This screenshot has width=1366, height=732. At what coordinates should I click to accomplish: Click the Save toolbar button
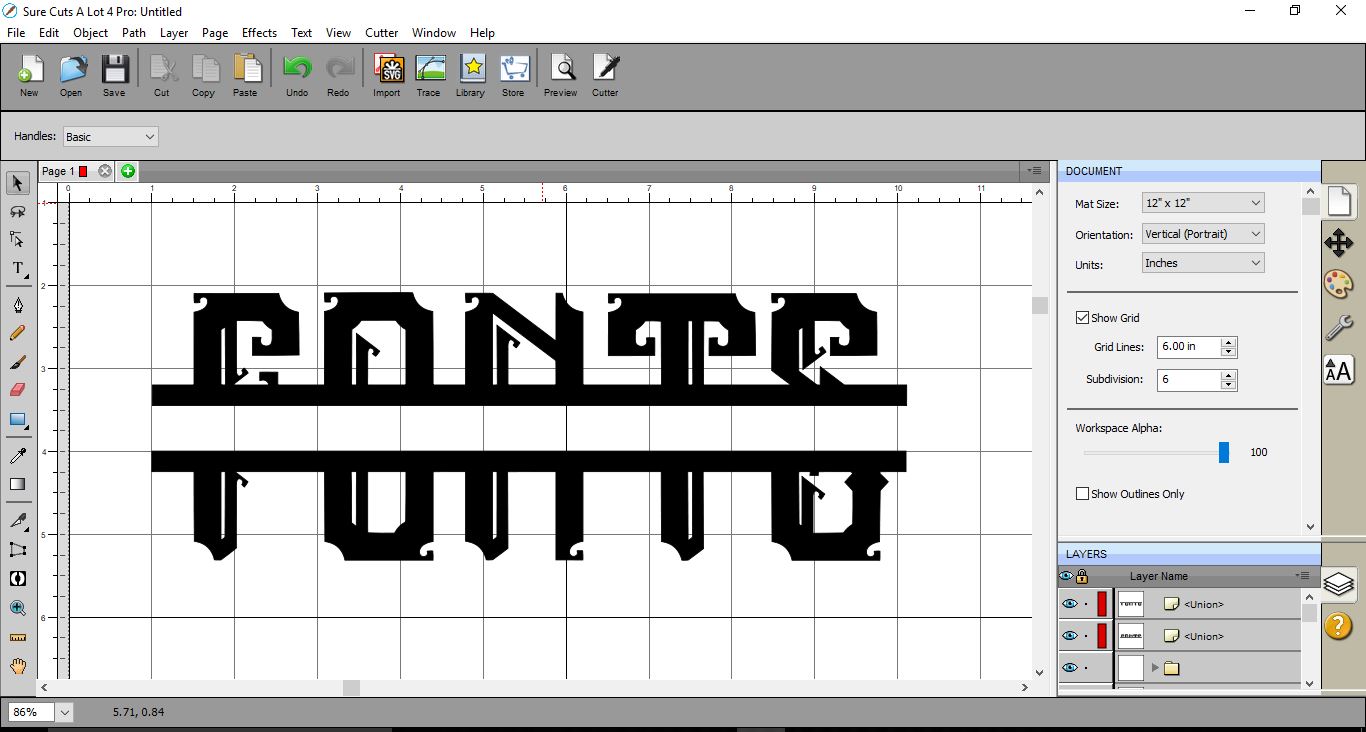[x=114, y=76]
